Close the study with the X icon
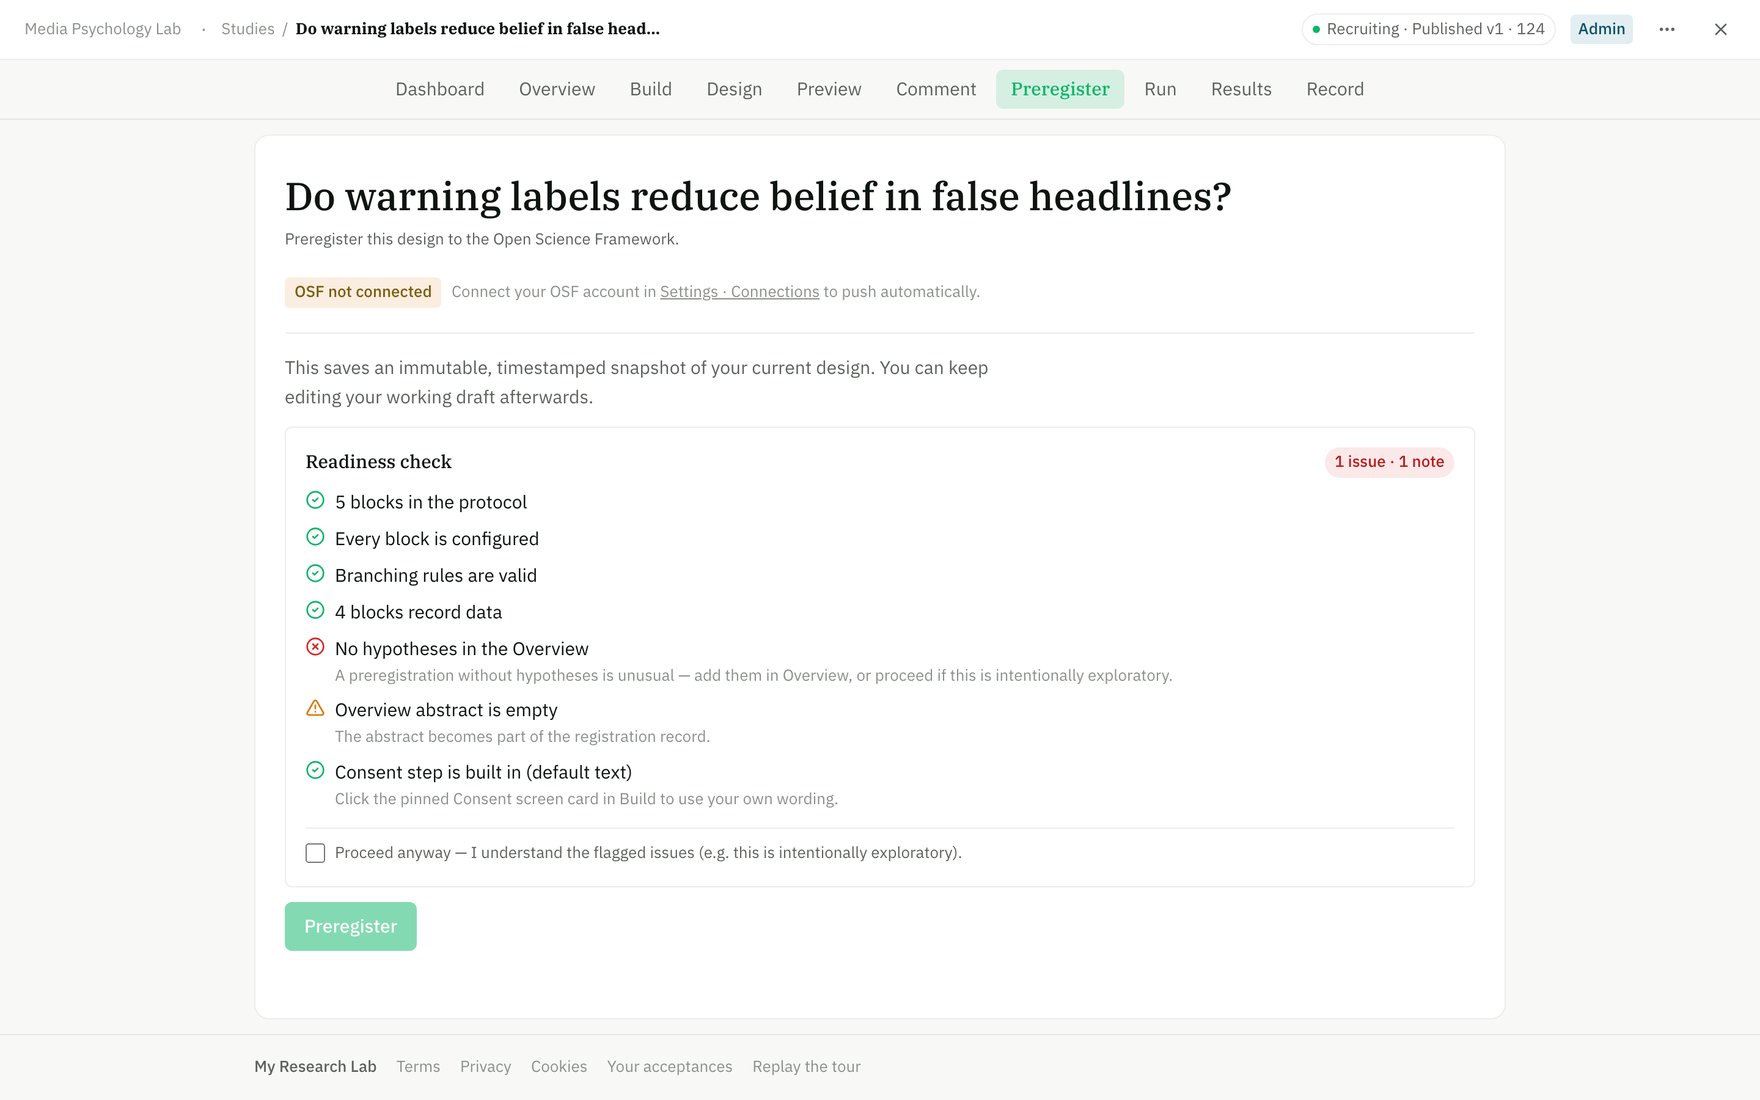Image resolution: width=1760 pixels, height=1100 pixels. click(x=1721, y=29)
